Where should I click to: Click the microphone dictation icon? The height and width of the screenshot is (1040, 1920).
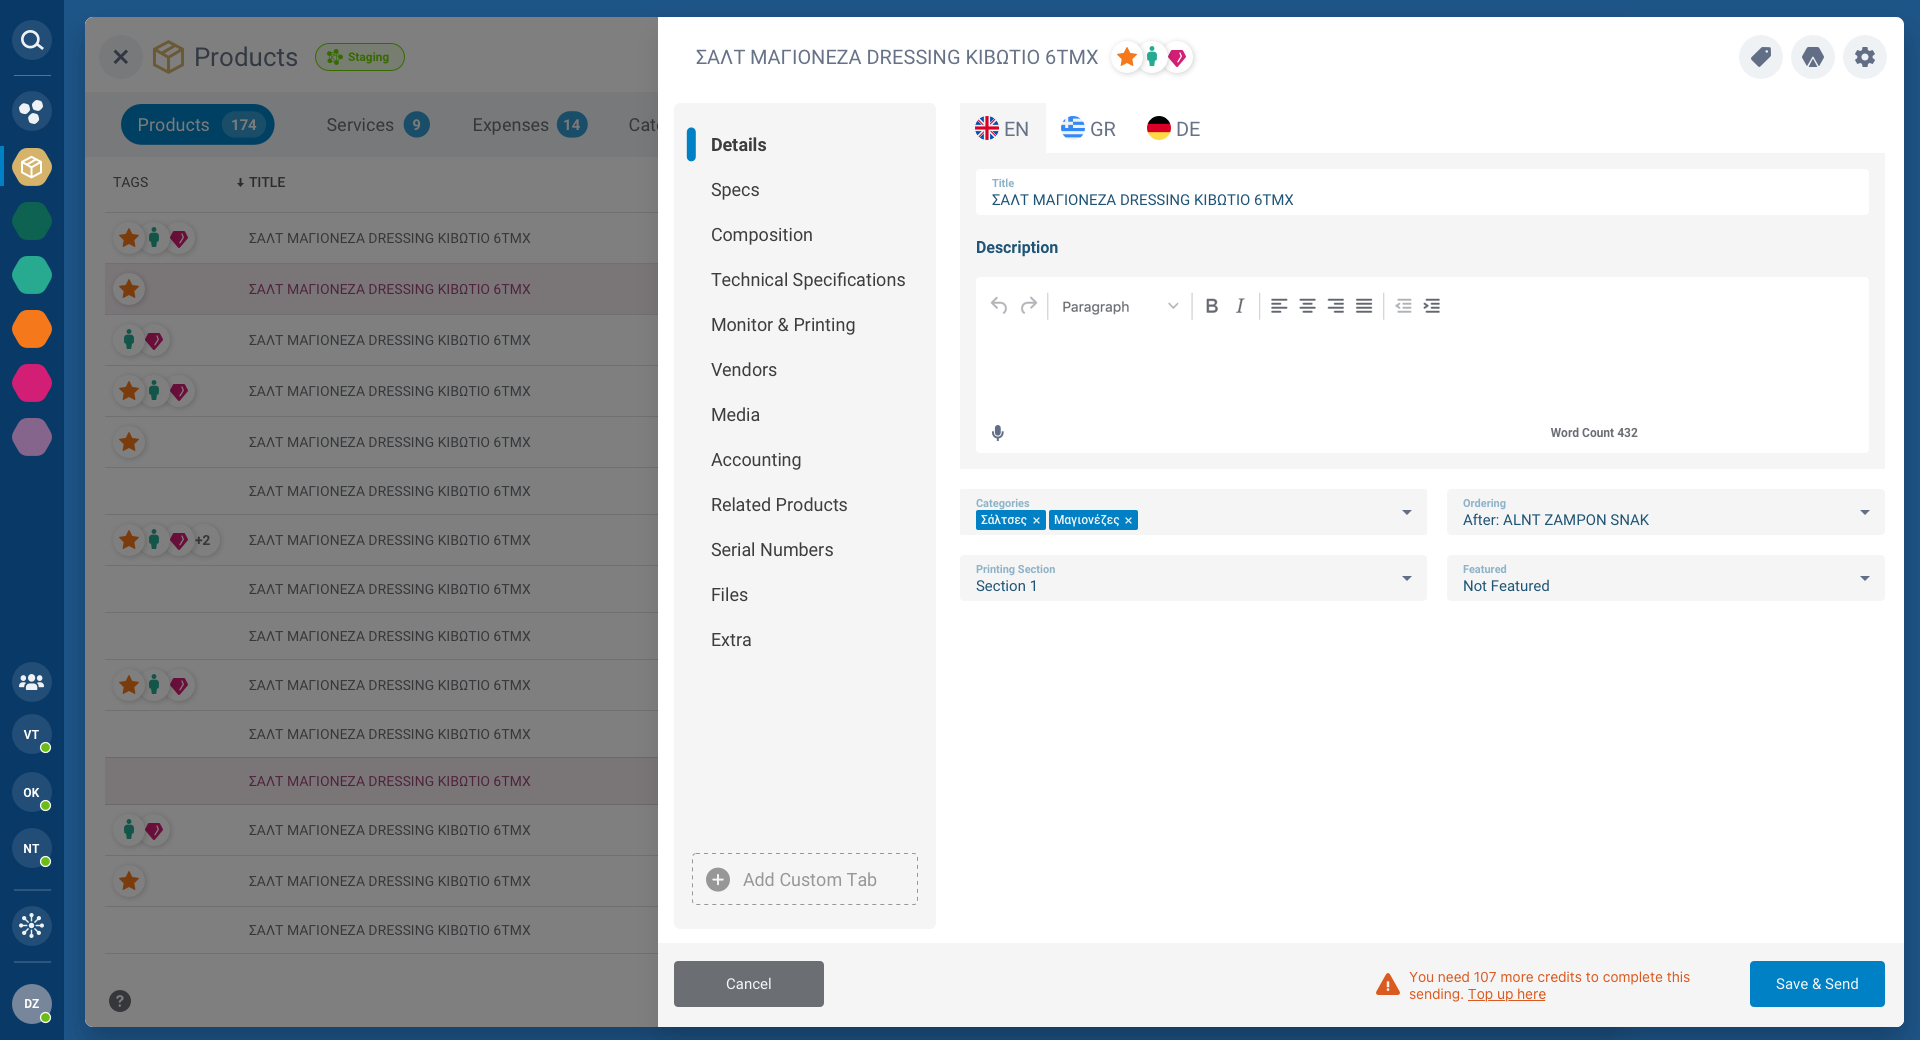(x=998, y=433)
